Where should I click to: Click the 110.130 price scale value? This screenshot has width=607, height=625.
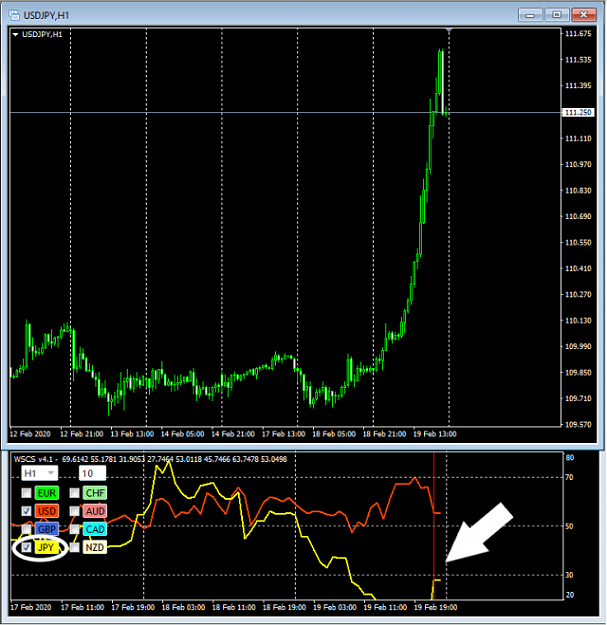tap(578, 320)
